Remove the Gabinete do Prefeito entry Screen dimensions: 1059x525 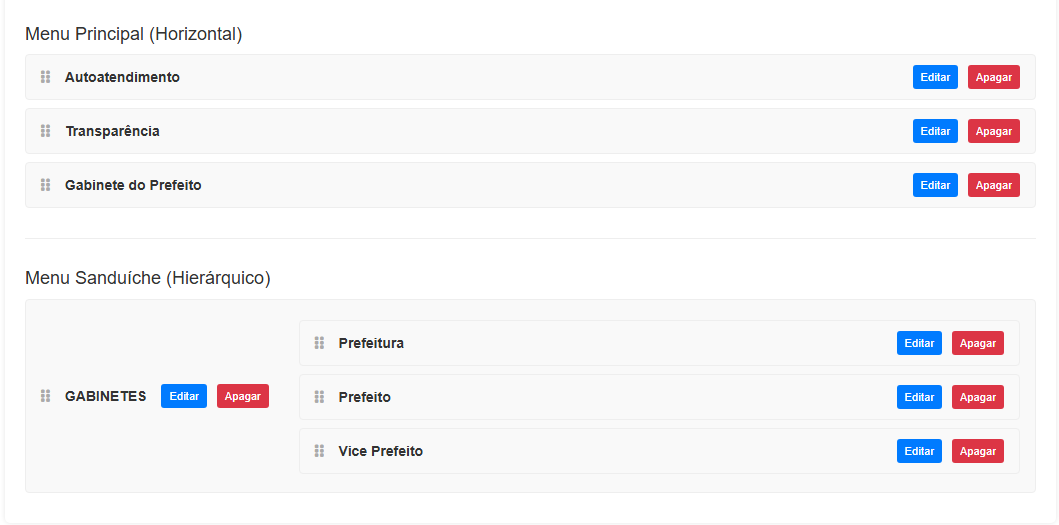click(x=993, y=185)
